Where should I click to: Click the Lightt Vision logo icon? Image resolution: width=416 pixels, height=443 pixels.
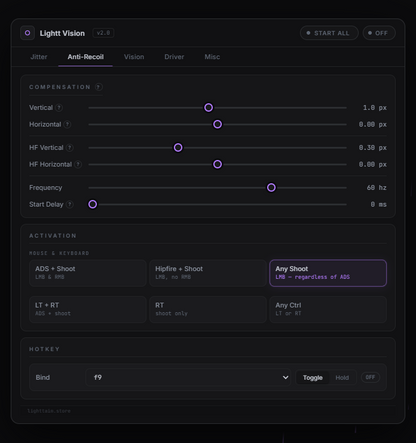[28, 33]
